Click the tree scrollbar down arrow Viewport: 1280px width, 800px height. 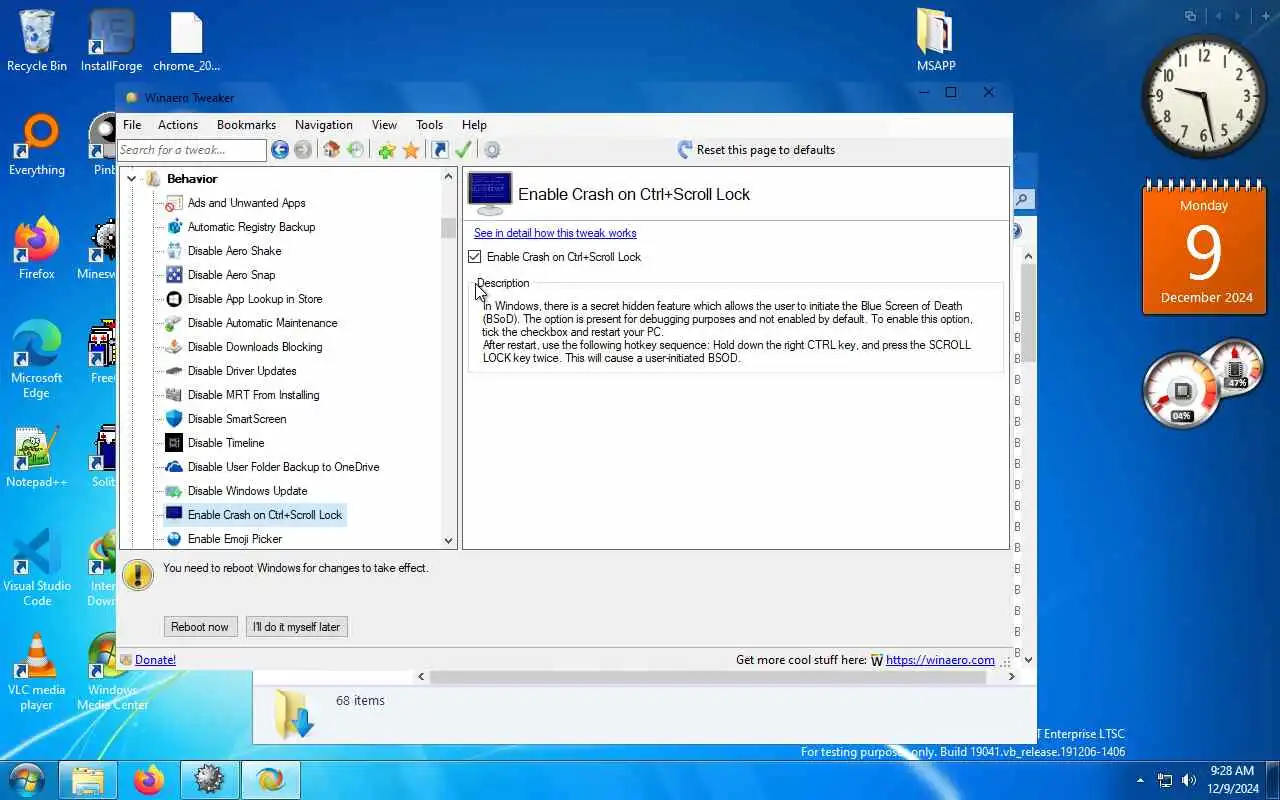coord(448,540)
